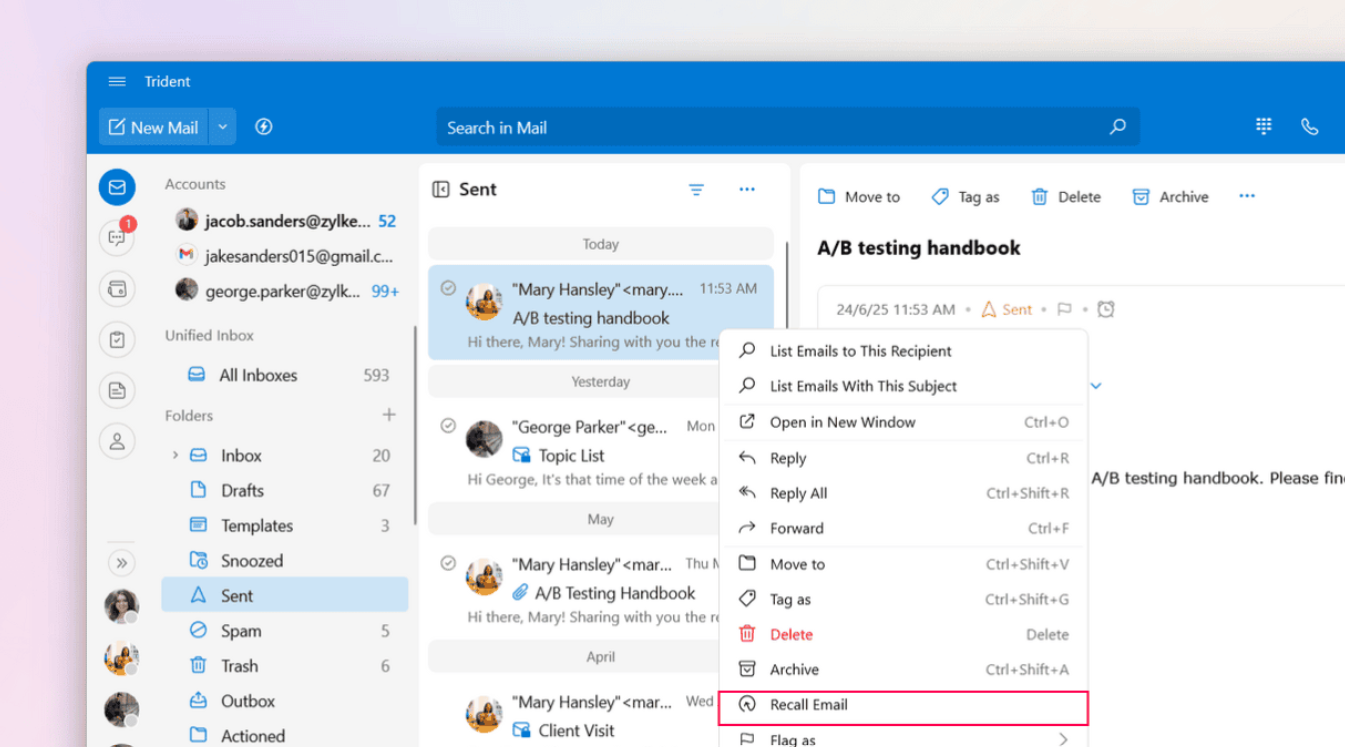Viewport: 1345px width, 747px height.
Task: Click the lightning quick actions icon
Action: point(264,127)
